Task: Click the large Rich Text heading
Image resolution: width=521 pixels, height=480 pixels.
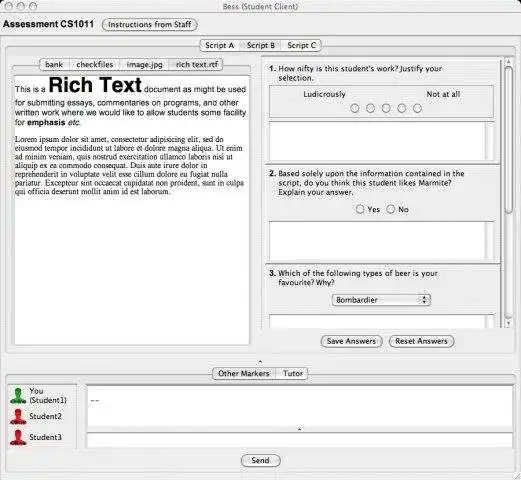Action: pyautogui.click(x=95, y=85)
